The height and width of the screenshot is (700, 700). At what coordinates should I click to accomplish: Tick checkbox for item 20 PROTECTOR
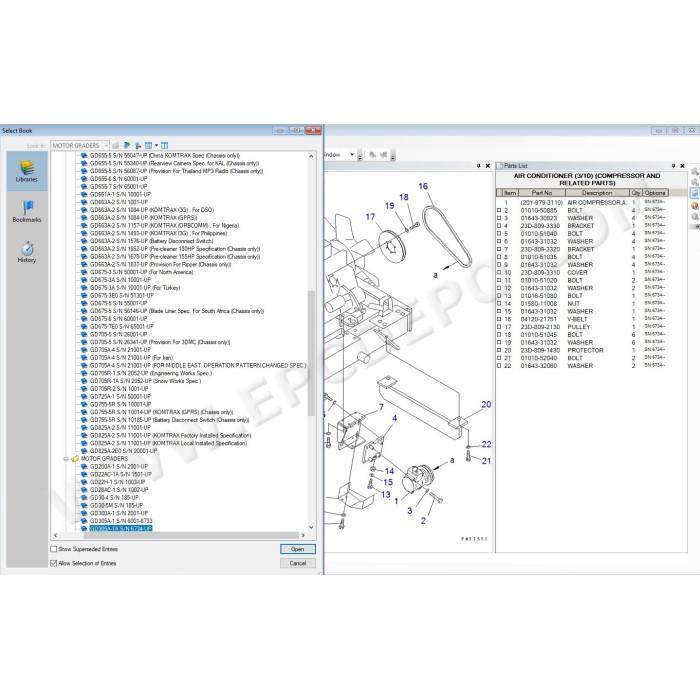499,350
